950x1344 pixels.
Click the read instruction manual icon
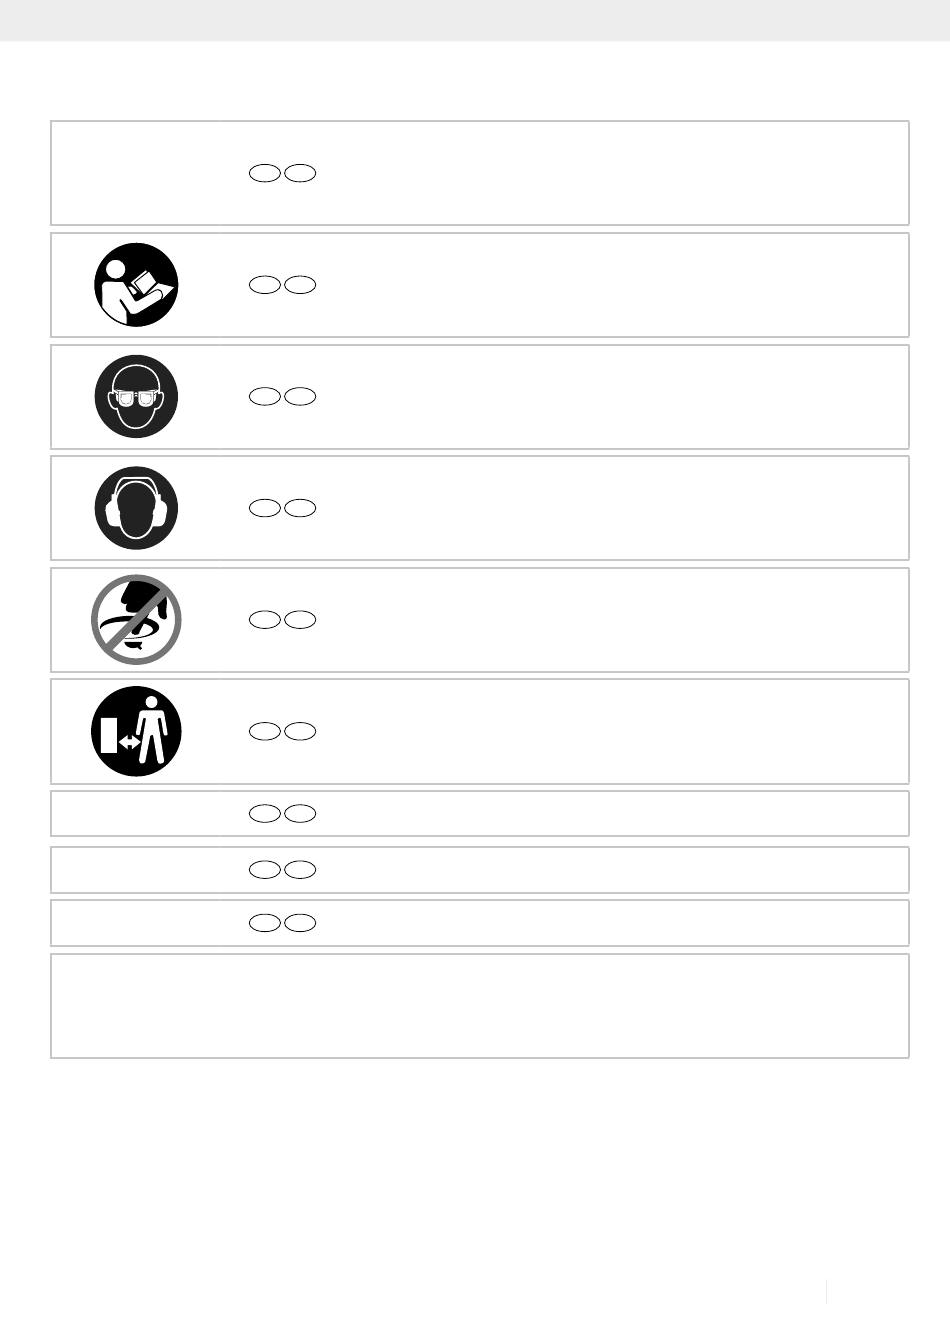click(x=137, y=285)
